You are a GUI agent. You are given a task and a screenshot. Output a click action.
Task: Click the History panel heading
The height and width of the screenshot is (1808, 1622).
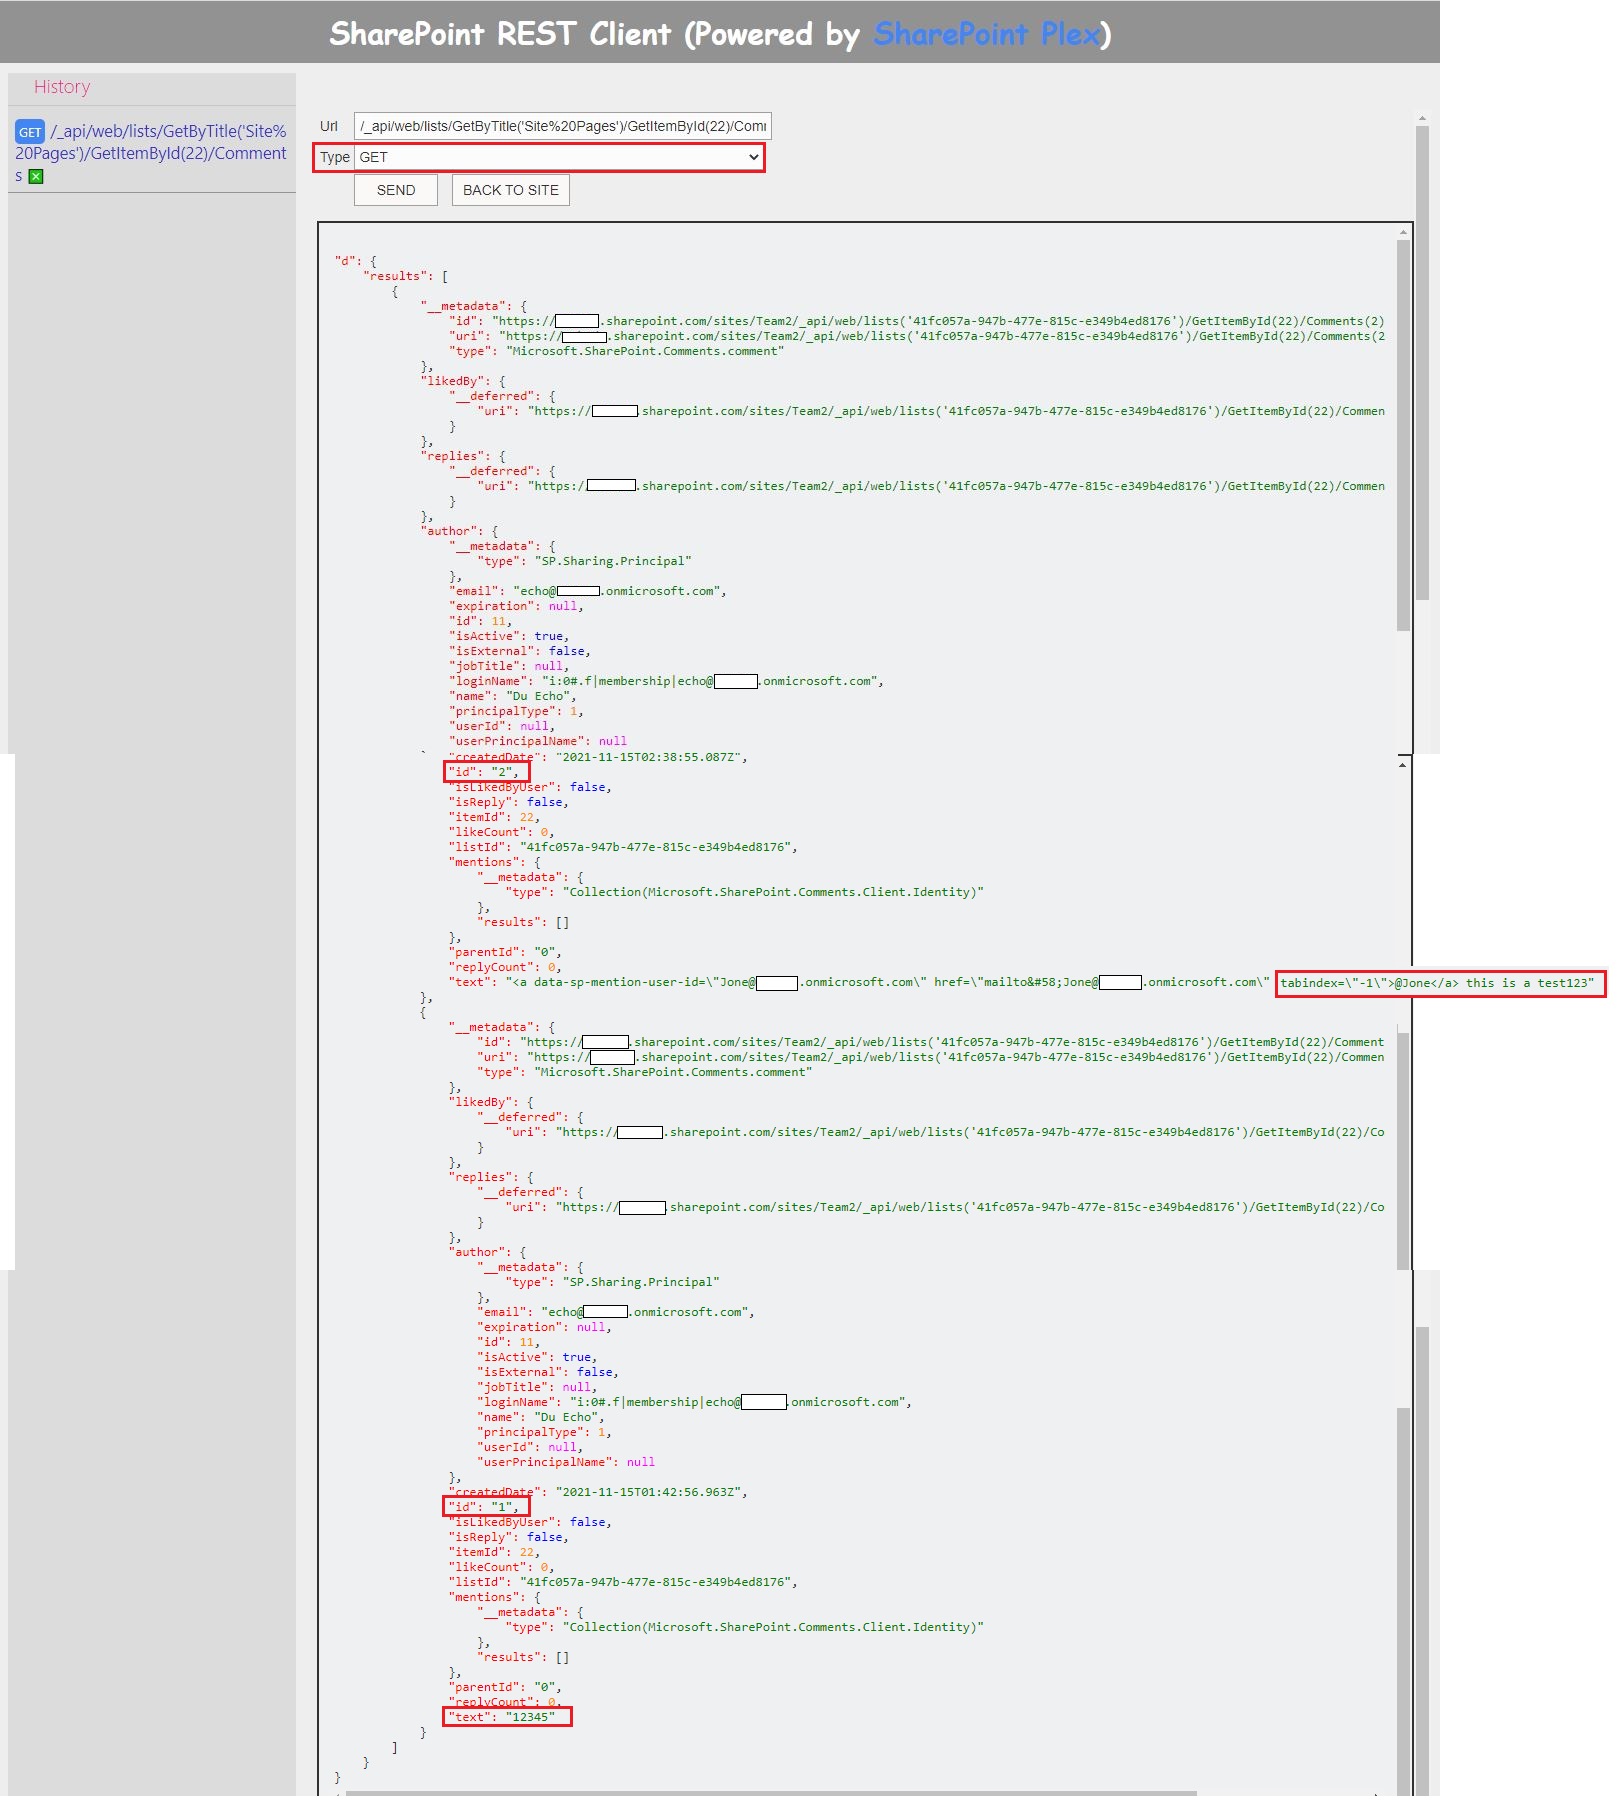[x=62, y=87]
